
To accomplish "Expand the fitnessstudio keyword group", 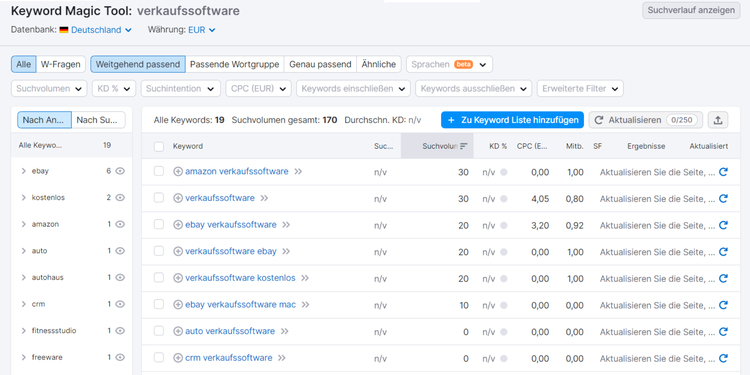I will pos(23,331).
